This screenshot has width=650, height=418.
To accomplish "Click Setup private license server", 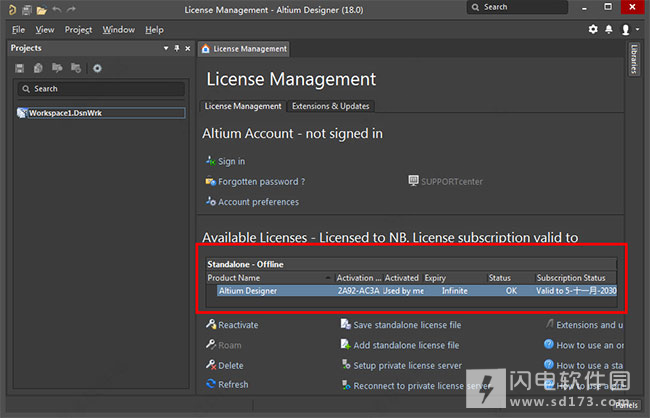I will tap(407, 366).
